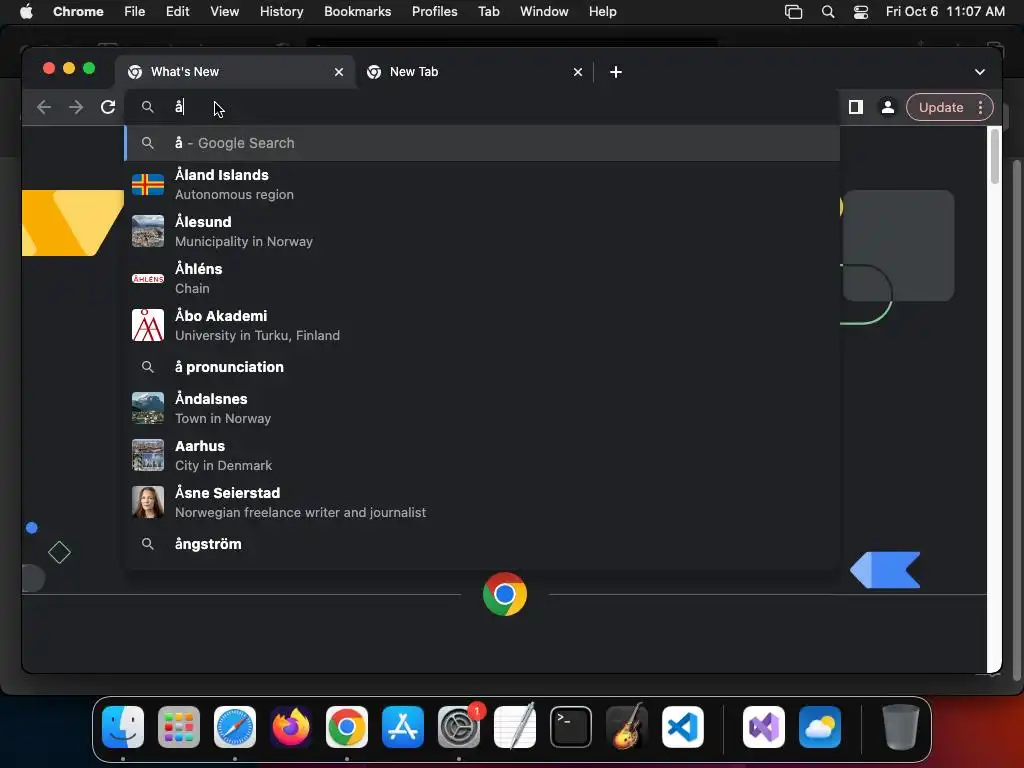Click the page vertical scrollbar
The height and width of the screenshot is (768, 1024).
(x=995, y=157)
